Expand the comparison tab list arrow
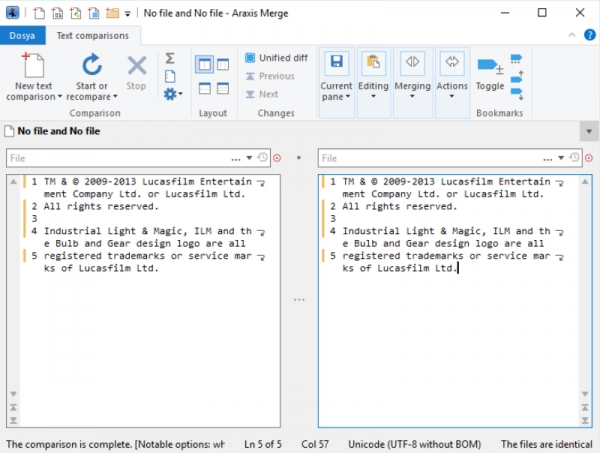 (x=588, y=131)
